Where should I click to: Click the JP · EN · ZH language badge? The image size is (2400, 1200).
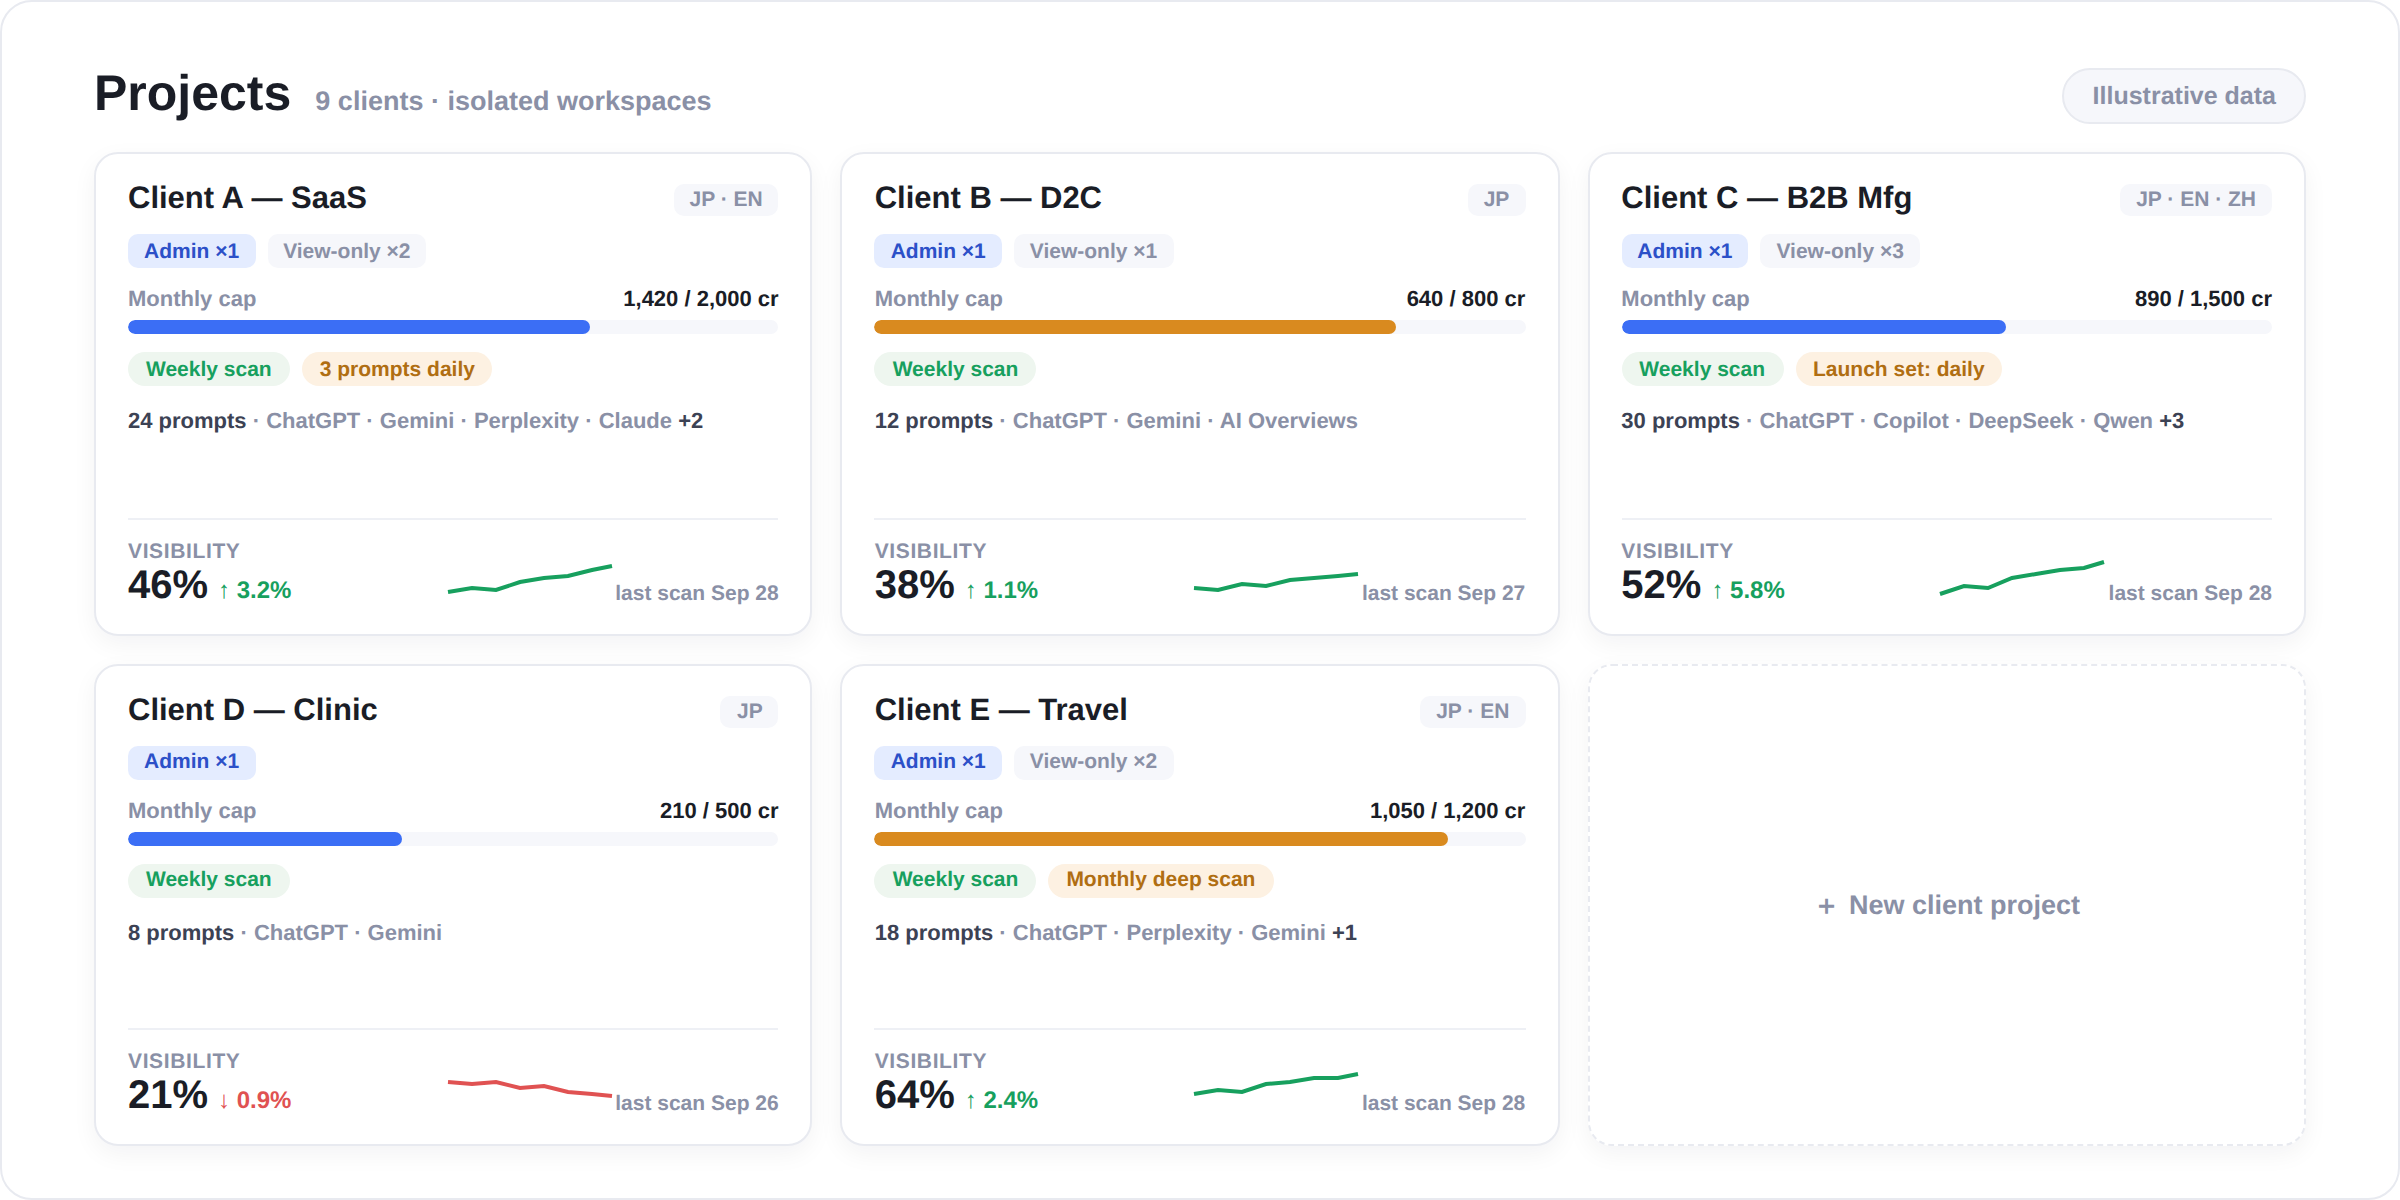(x=2196, y=199)
